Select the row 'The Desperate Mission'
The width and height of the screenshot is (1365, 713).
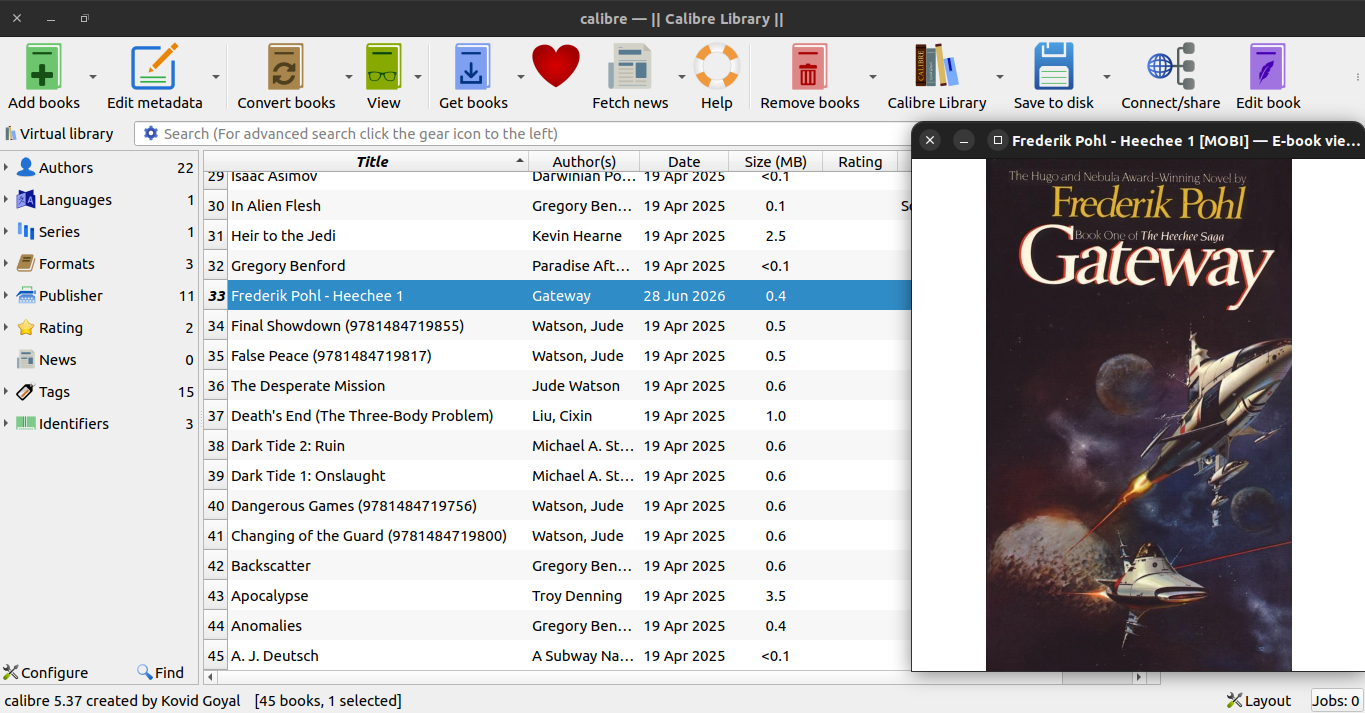[x=558, y=386]
